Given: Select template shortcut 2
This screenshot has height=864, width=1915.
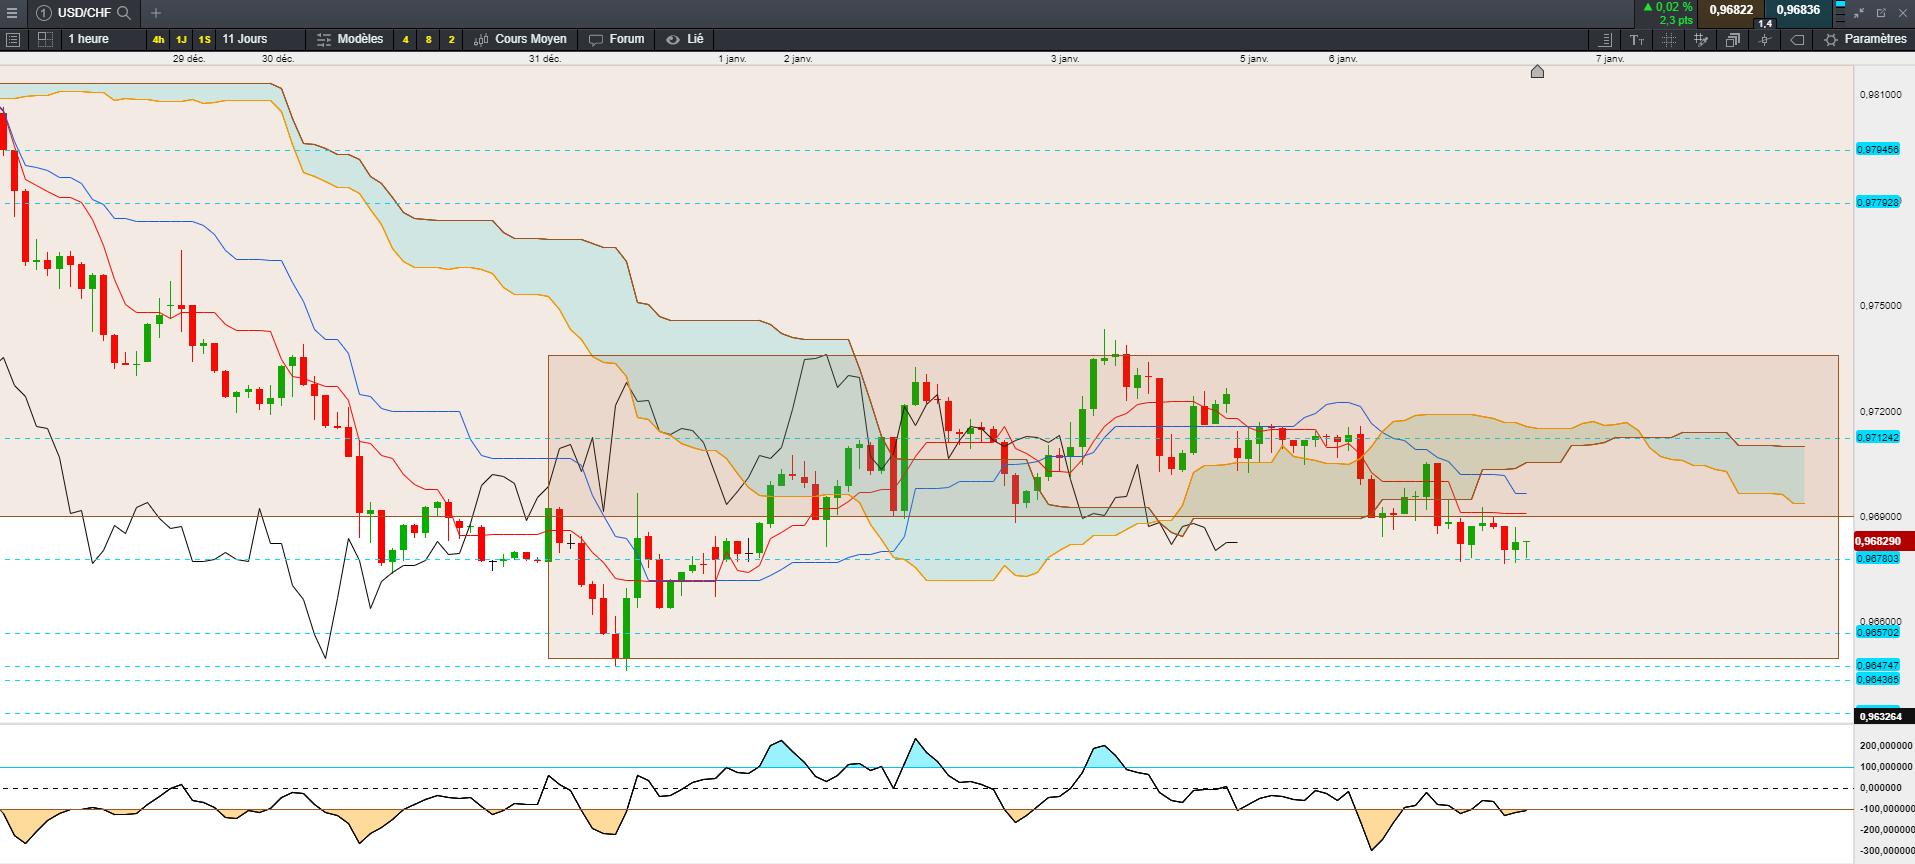Looking at the screenshot, I should pos(451,39).
